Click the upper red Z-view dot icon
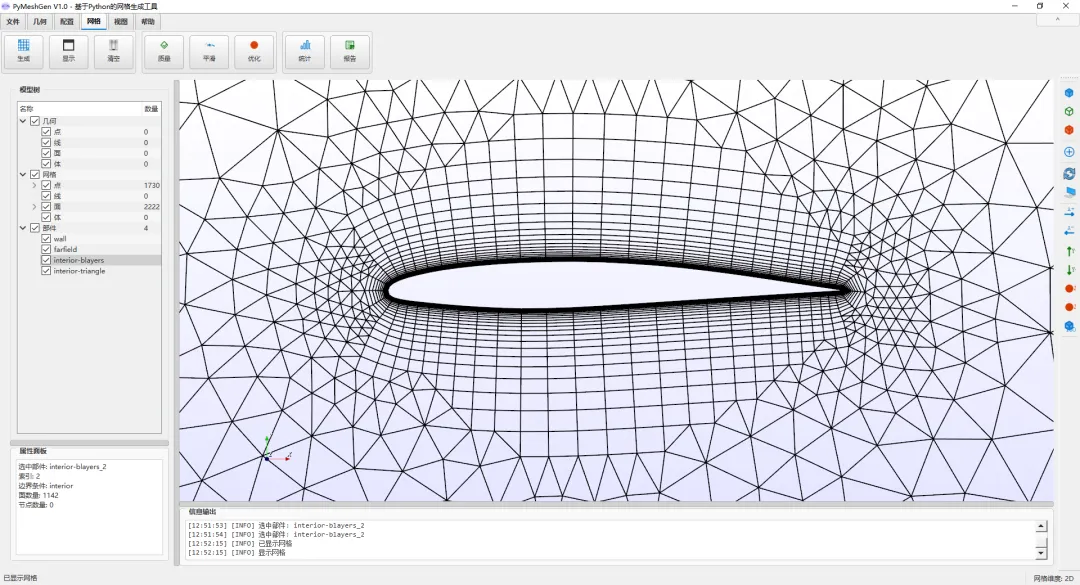Screen dimensions: 1080x585 [x=1069, y=288]
